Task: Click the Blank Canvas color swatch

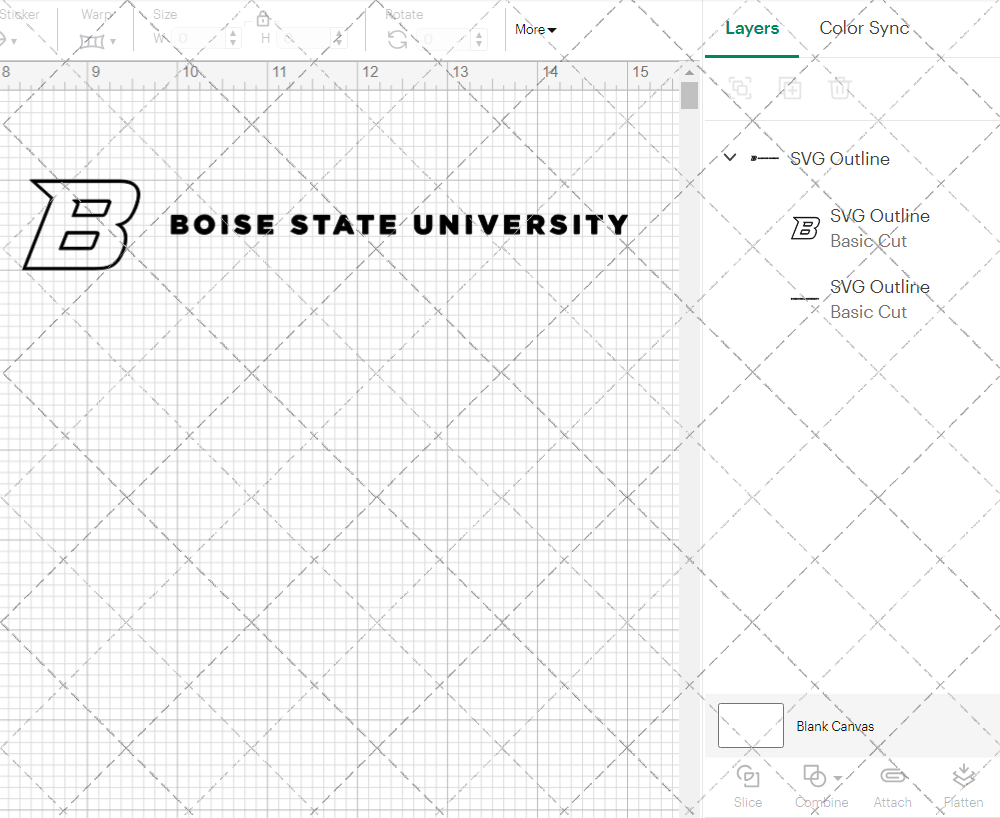Action: tap(750, 725)
